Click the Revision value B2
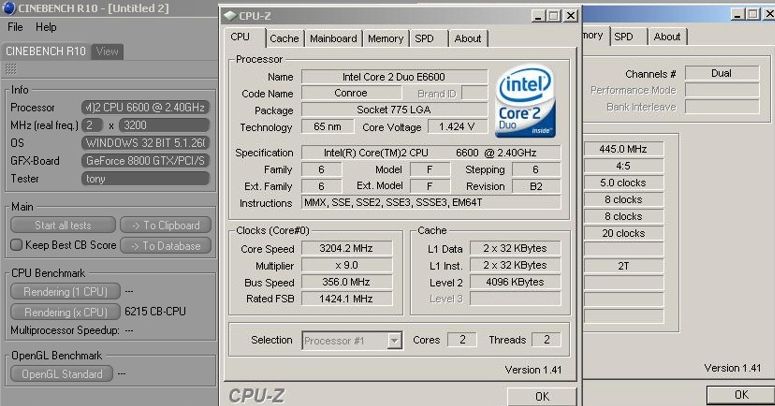 point(536,186)
